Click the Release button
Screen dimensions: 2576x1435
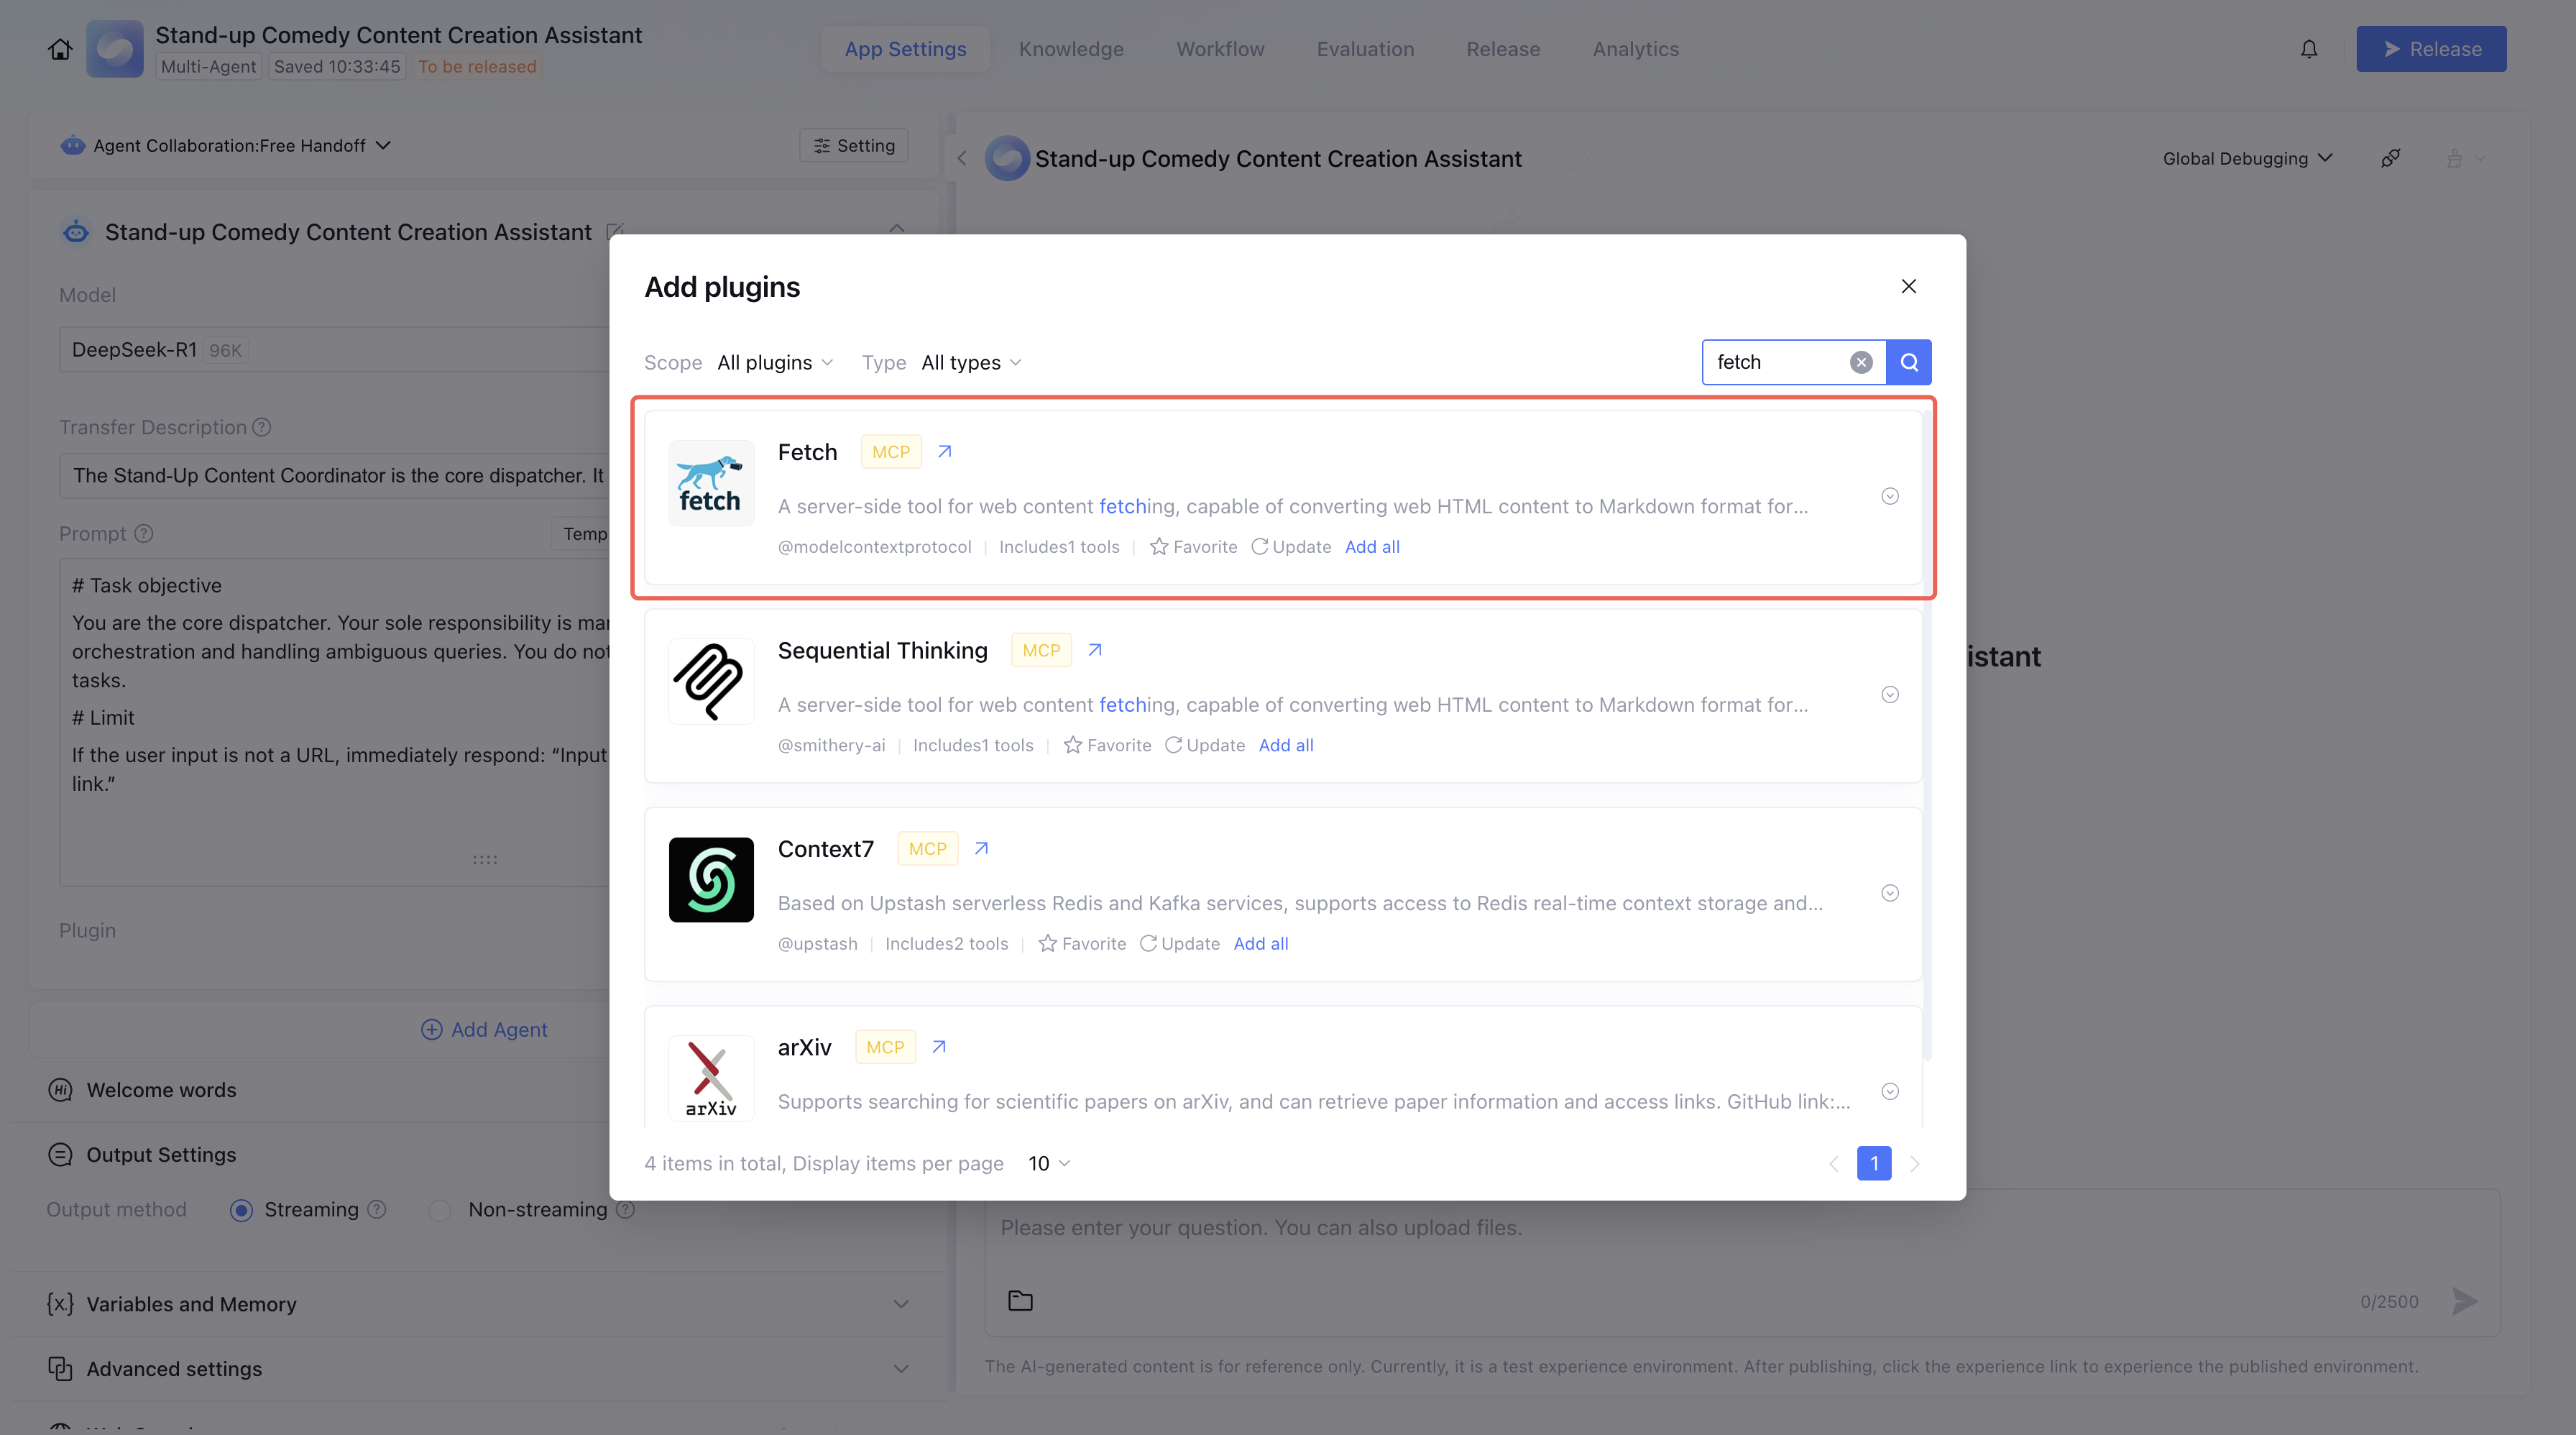(x=2430, y=49)
